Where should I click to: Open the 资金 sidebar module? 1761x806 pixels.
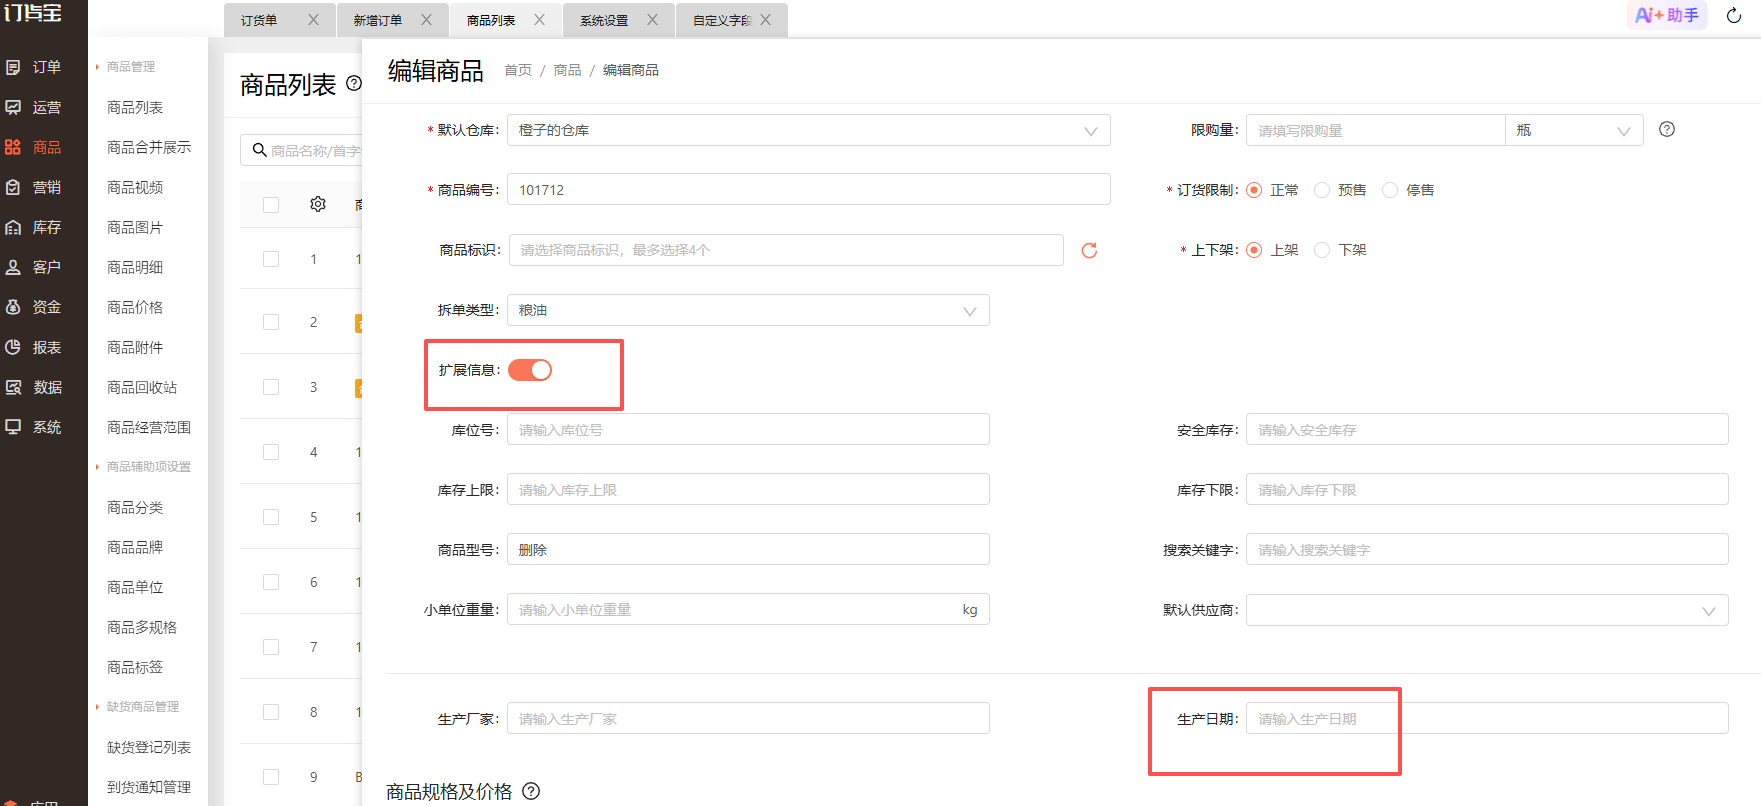(34, 307)
